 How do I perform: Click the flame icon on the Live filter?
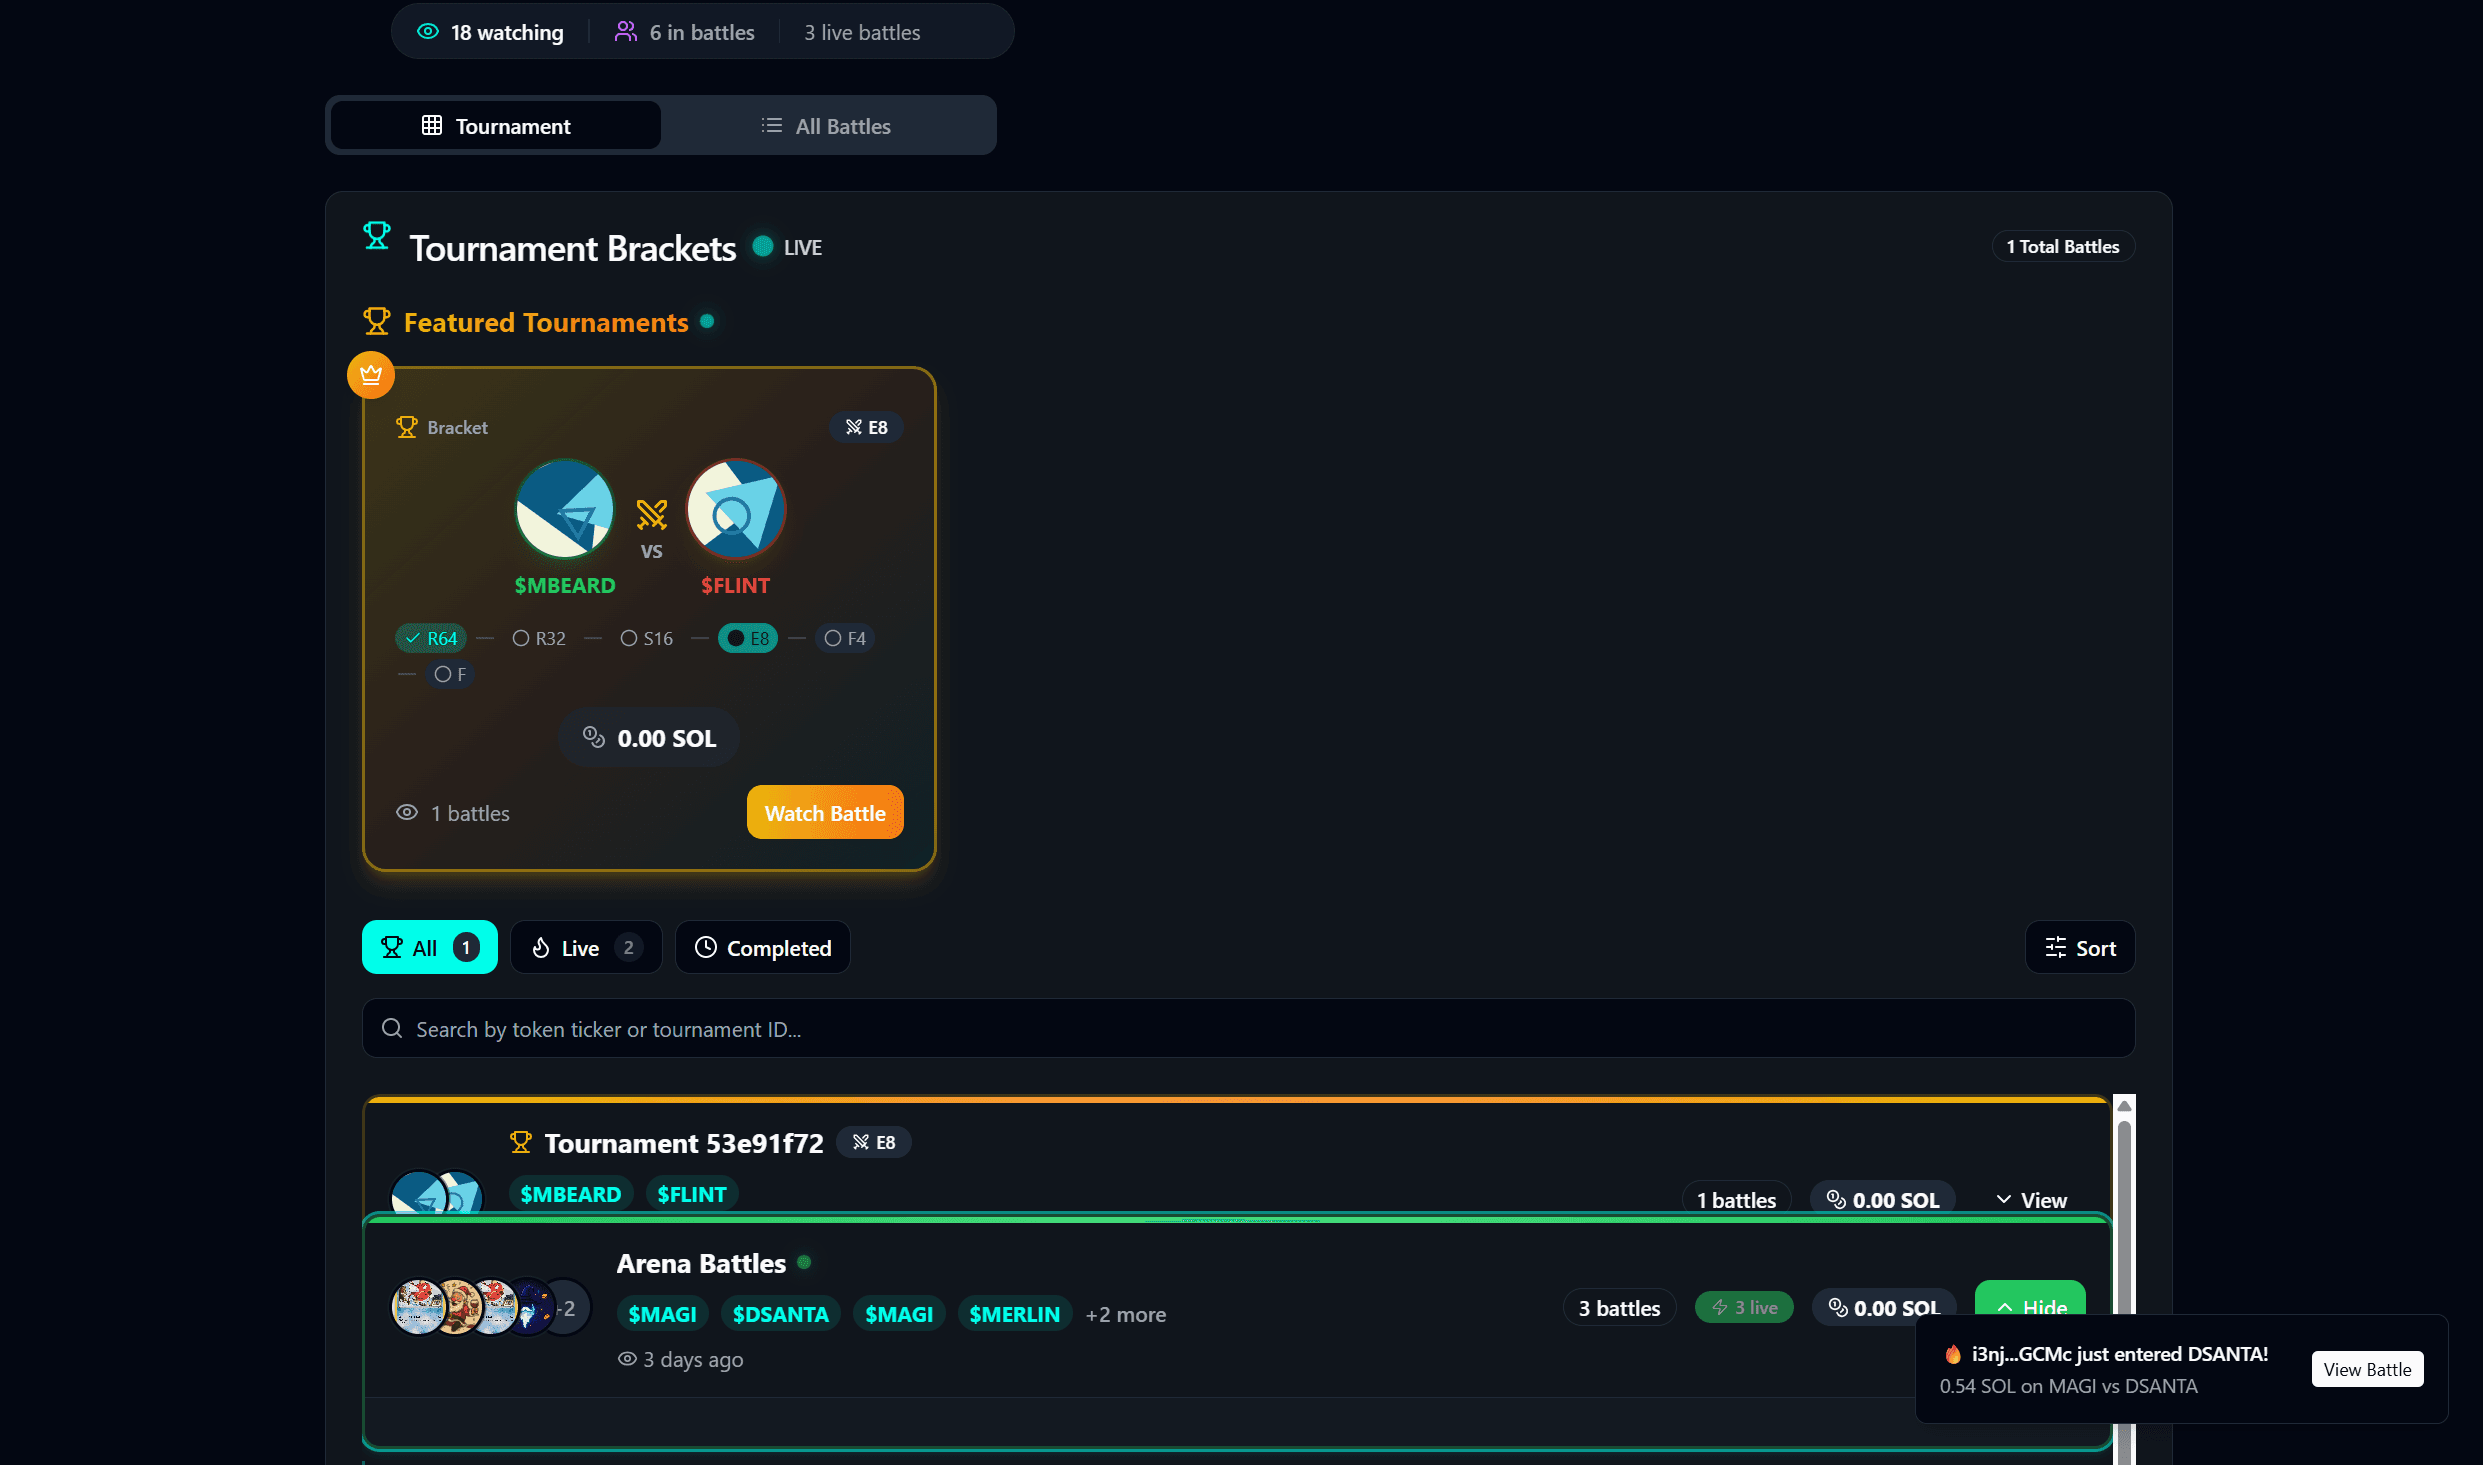[x=540, y=947]
